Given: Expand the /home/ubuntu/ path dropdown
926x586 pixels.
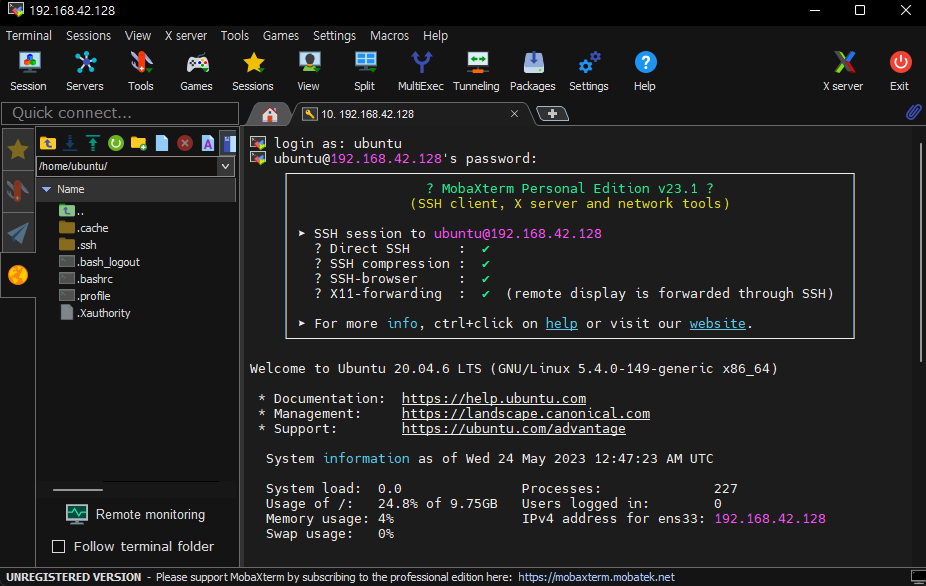Looking at the screenshot, I should point(226,166).
